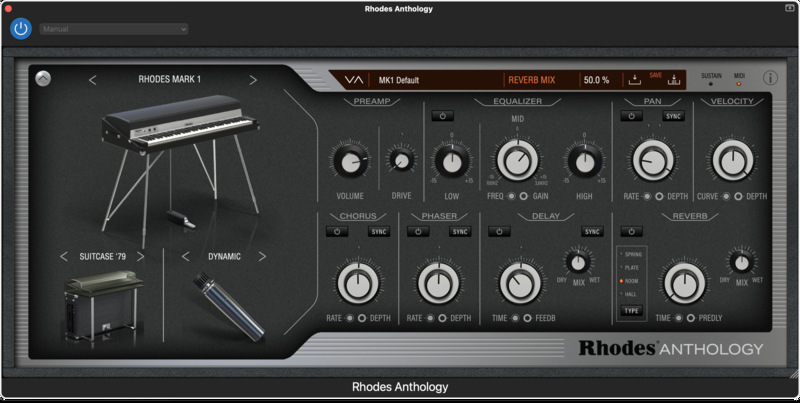Click the load preset download icon

click(x=634, y=80)
